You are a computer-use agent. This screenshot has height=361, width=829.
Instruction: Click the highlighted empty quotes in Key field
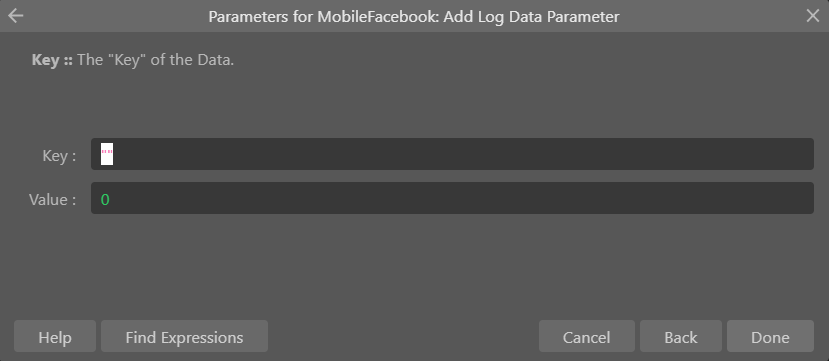pos(107,154)
